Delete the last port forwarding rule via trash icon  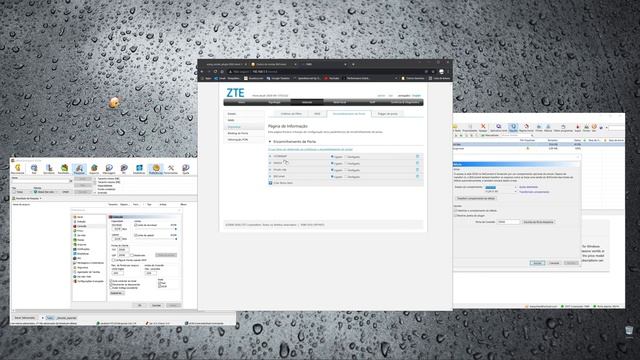click(x=418, y=176)
